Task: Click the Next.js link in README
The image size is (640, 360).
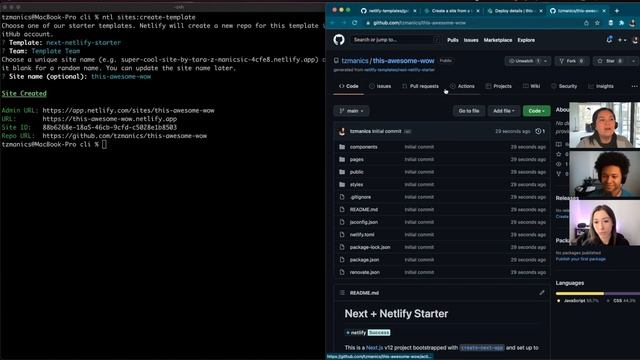Action: click(374, 348)
